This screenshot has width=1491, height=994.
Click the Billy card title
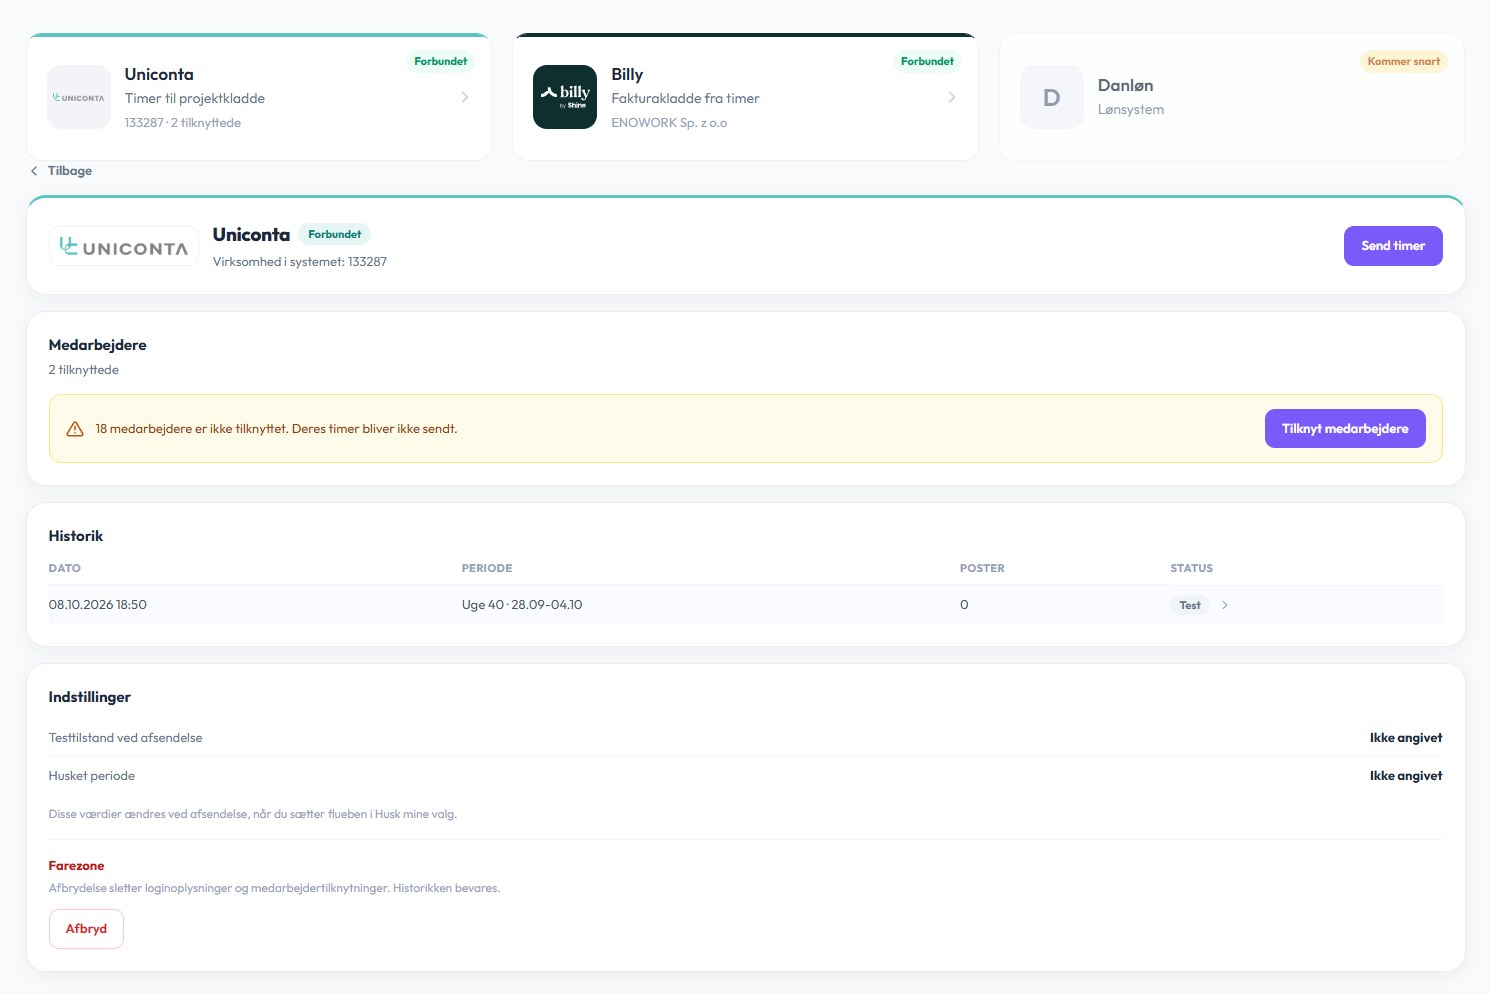(x=627, y=74)
